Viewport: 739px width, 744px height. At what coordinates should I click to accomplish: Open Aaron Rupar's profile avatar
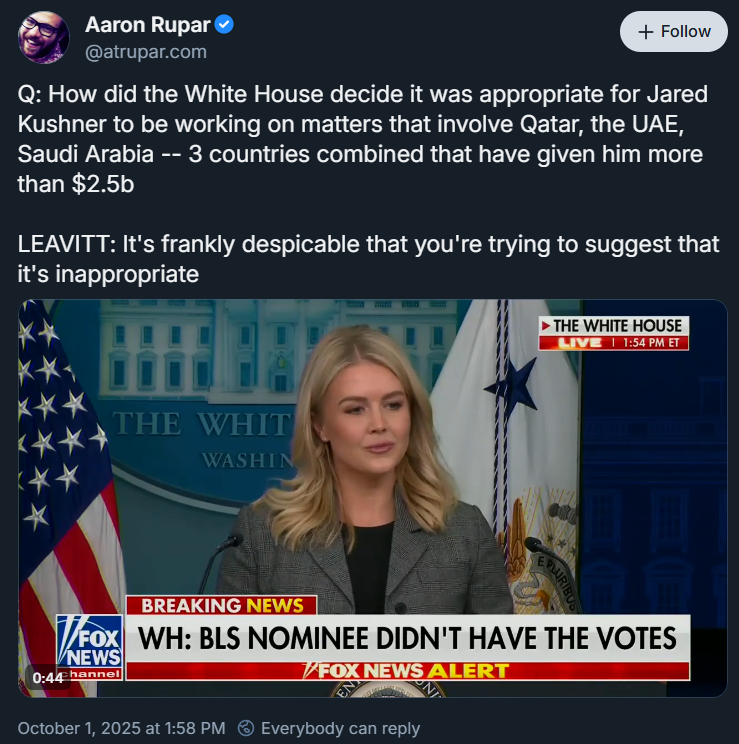pos(44,37)
